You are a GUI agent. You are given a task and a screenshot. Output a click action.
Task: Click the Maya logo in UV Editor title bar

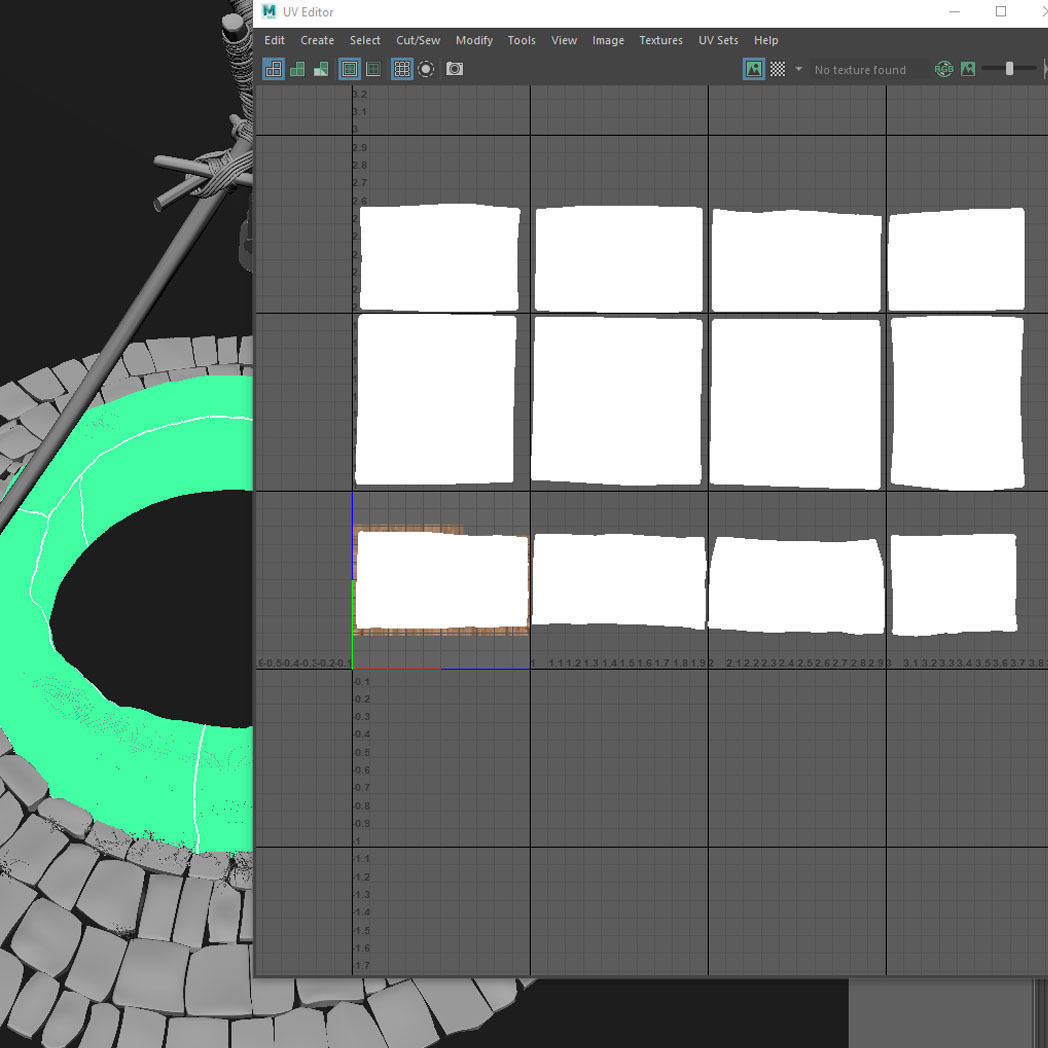[x=269, y=11]
